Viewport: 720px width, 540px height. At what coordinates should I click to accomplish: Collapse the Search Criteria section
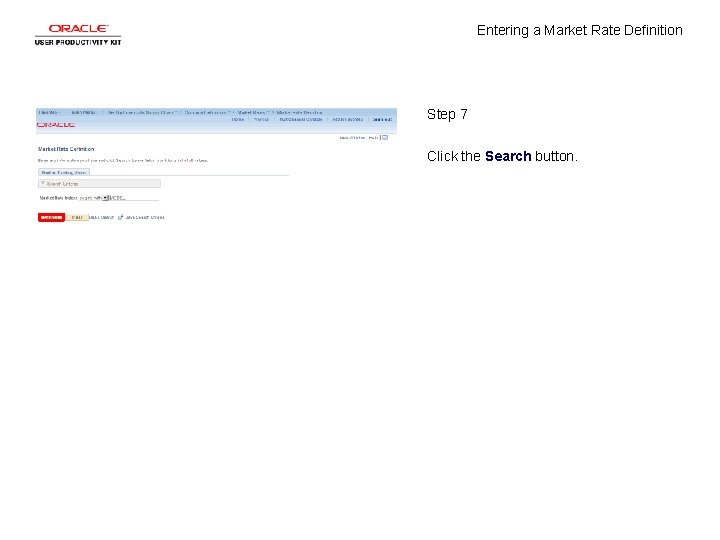pyautogui.click(x=43, y=183)
